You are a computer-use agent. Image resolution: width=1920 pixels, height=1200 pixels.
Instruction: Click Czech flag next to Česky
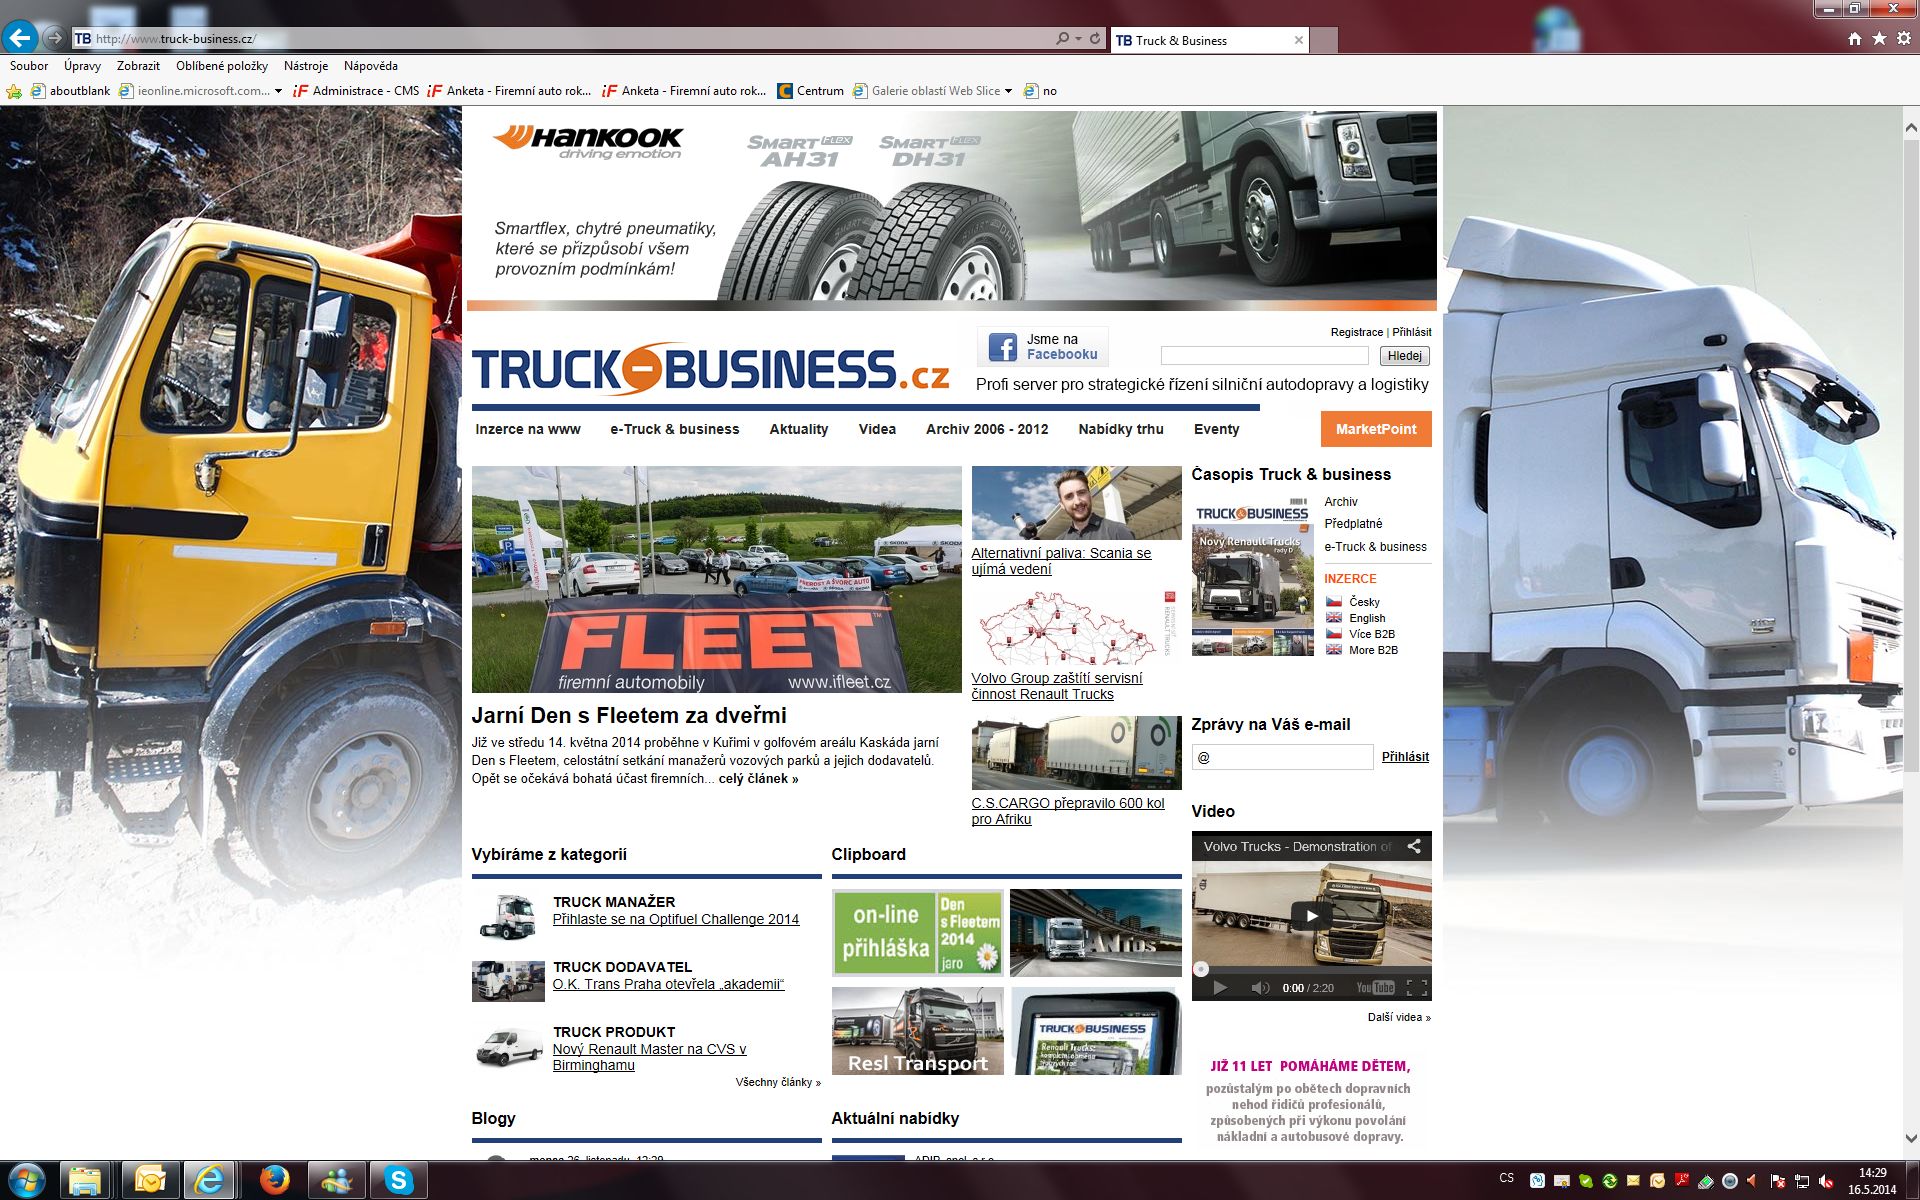(1334, 602)
